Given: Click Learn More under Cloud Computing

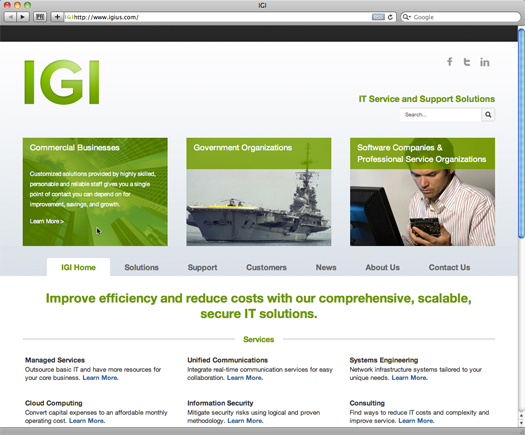Looking at the screenshot, I should 87,421.
